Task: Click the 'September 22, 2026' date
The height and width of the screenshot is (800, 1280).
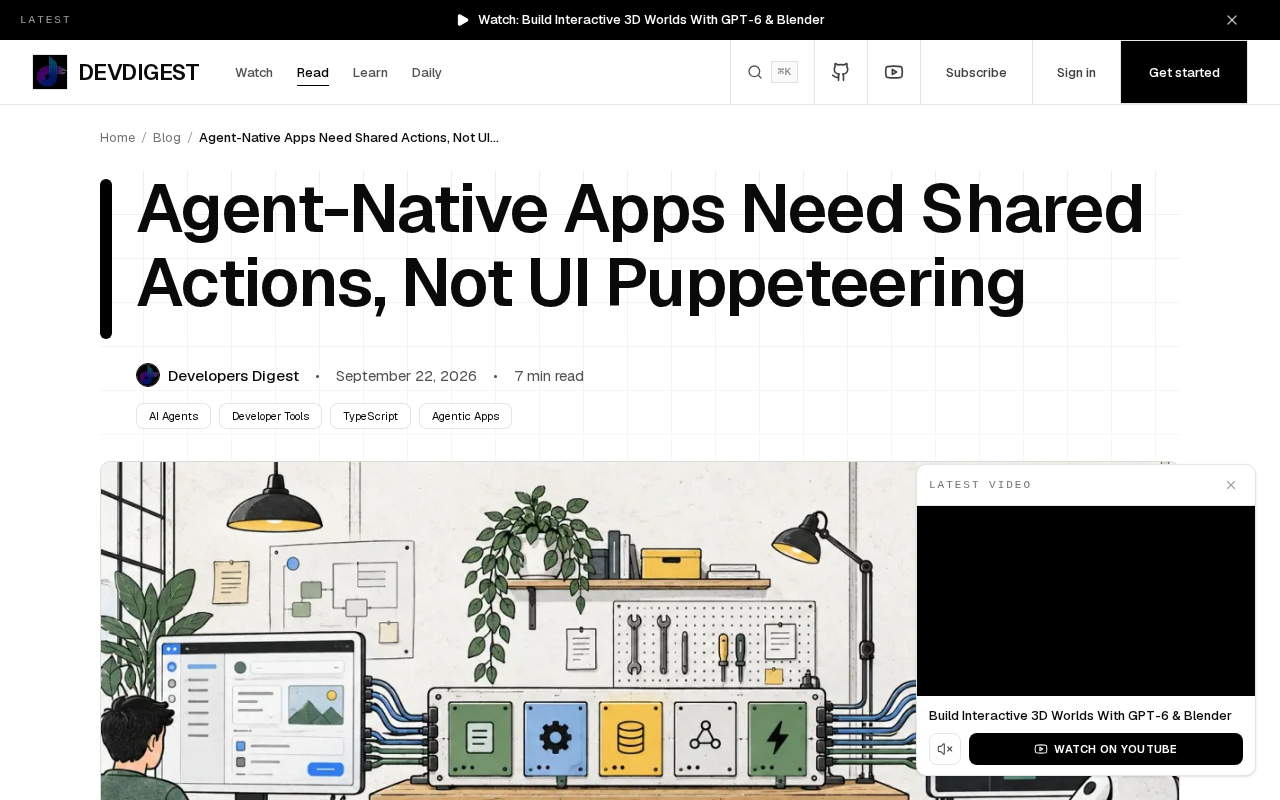Action: tap(406, 376)
